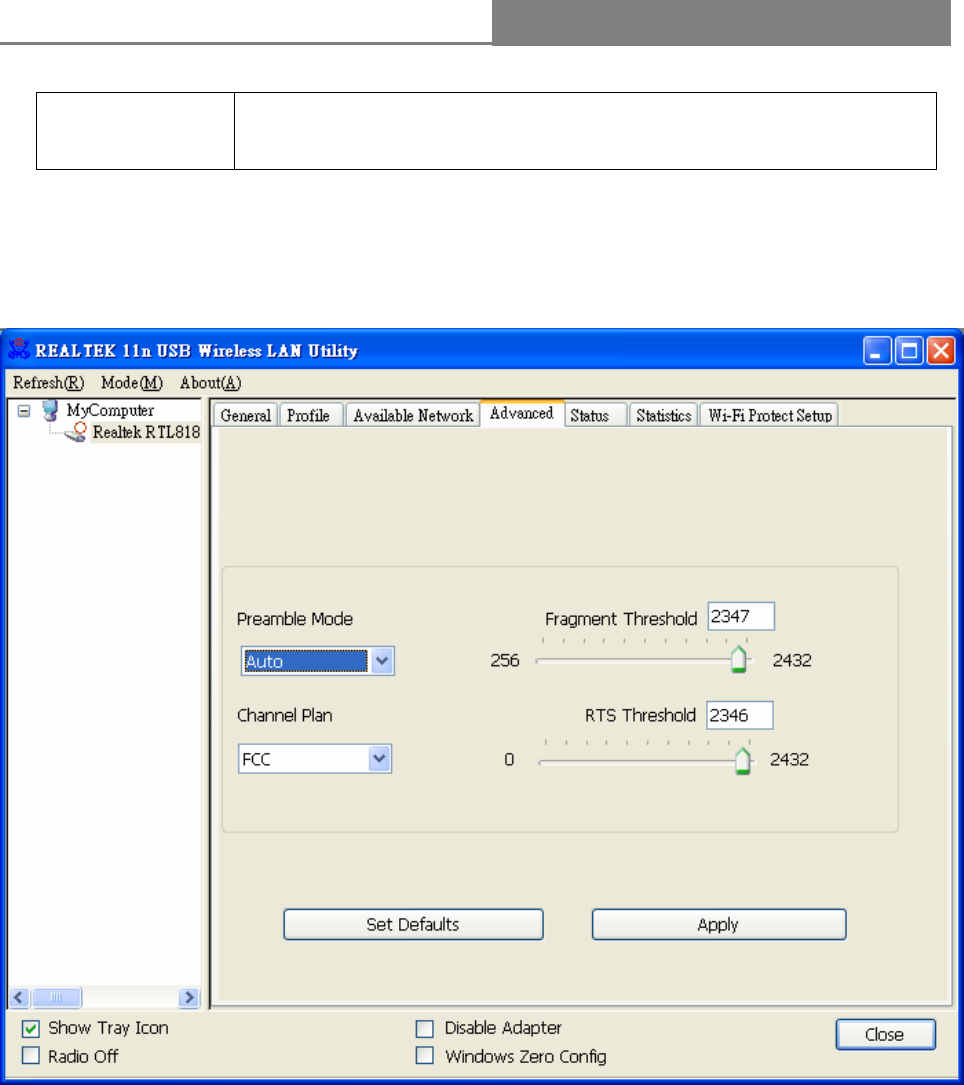The image size is (964, 1085).
Task: Open the About(A) menu
Action: click(x=210, y=383)
